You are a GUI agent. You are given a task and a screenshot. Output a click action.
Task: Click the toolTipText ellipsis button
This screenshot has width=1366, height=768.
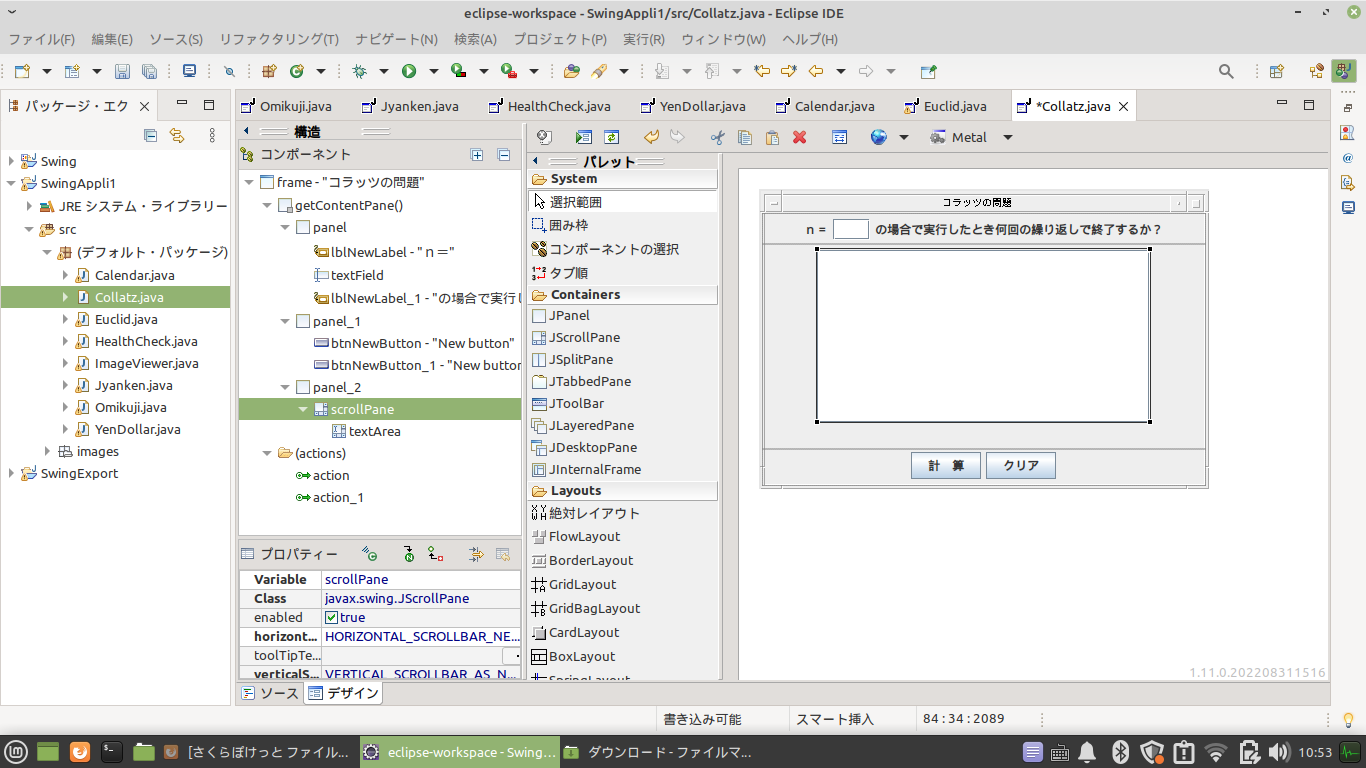(x=512, y=656)
